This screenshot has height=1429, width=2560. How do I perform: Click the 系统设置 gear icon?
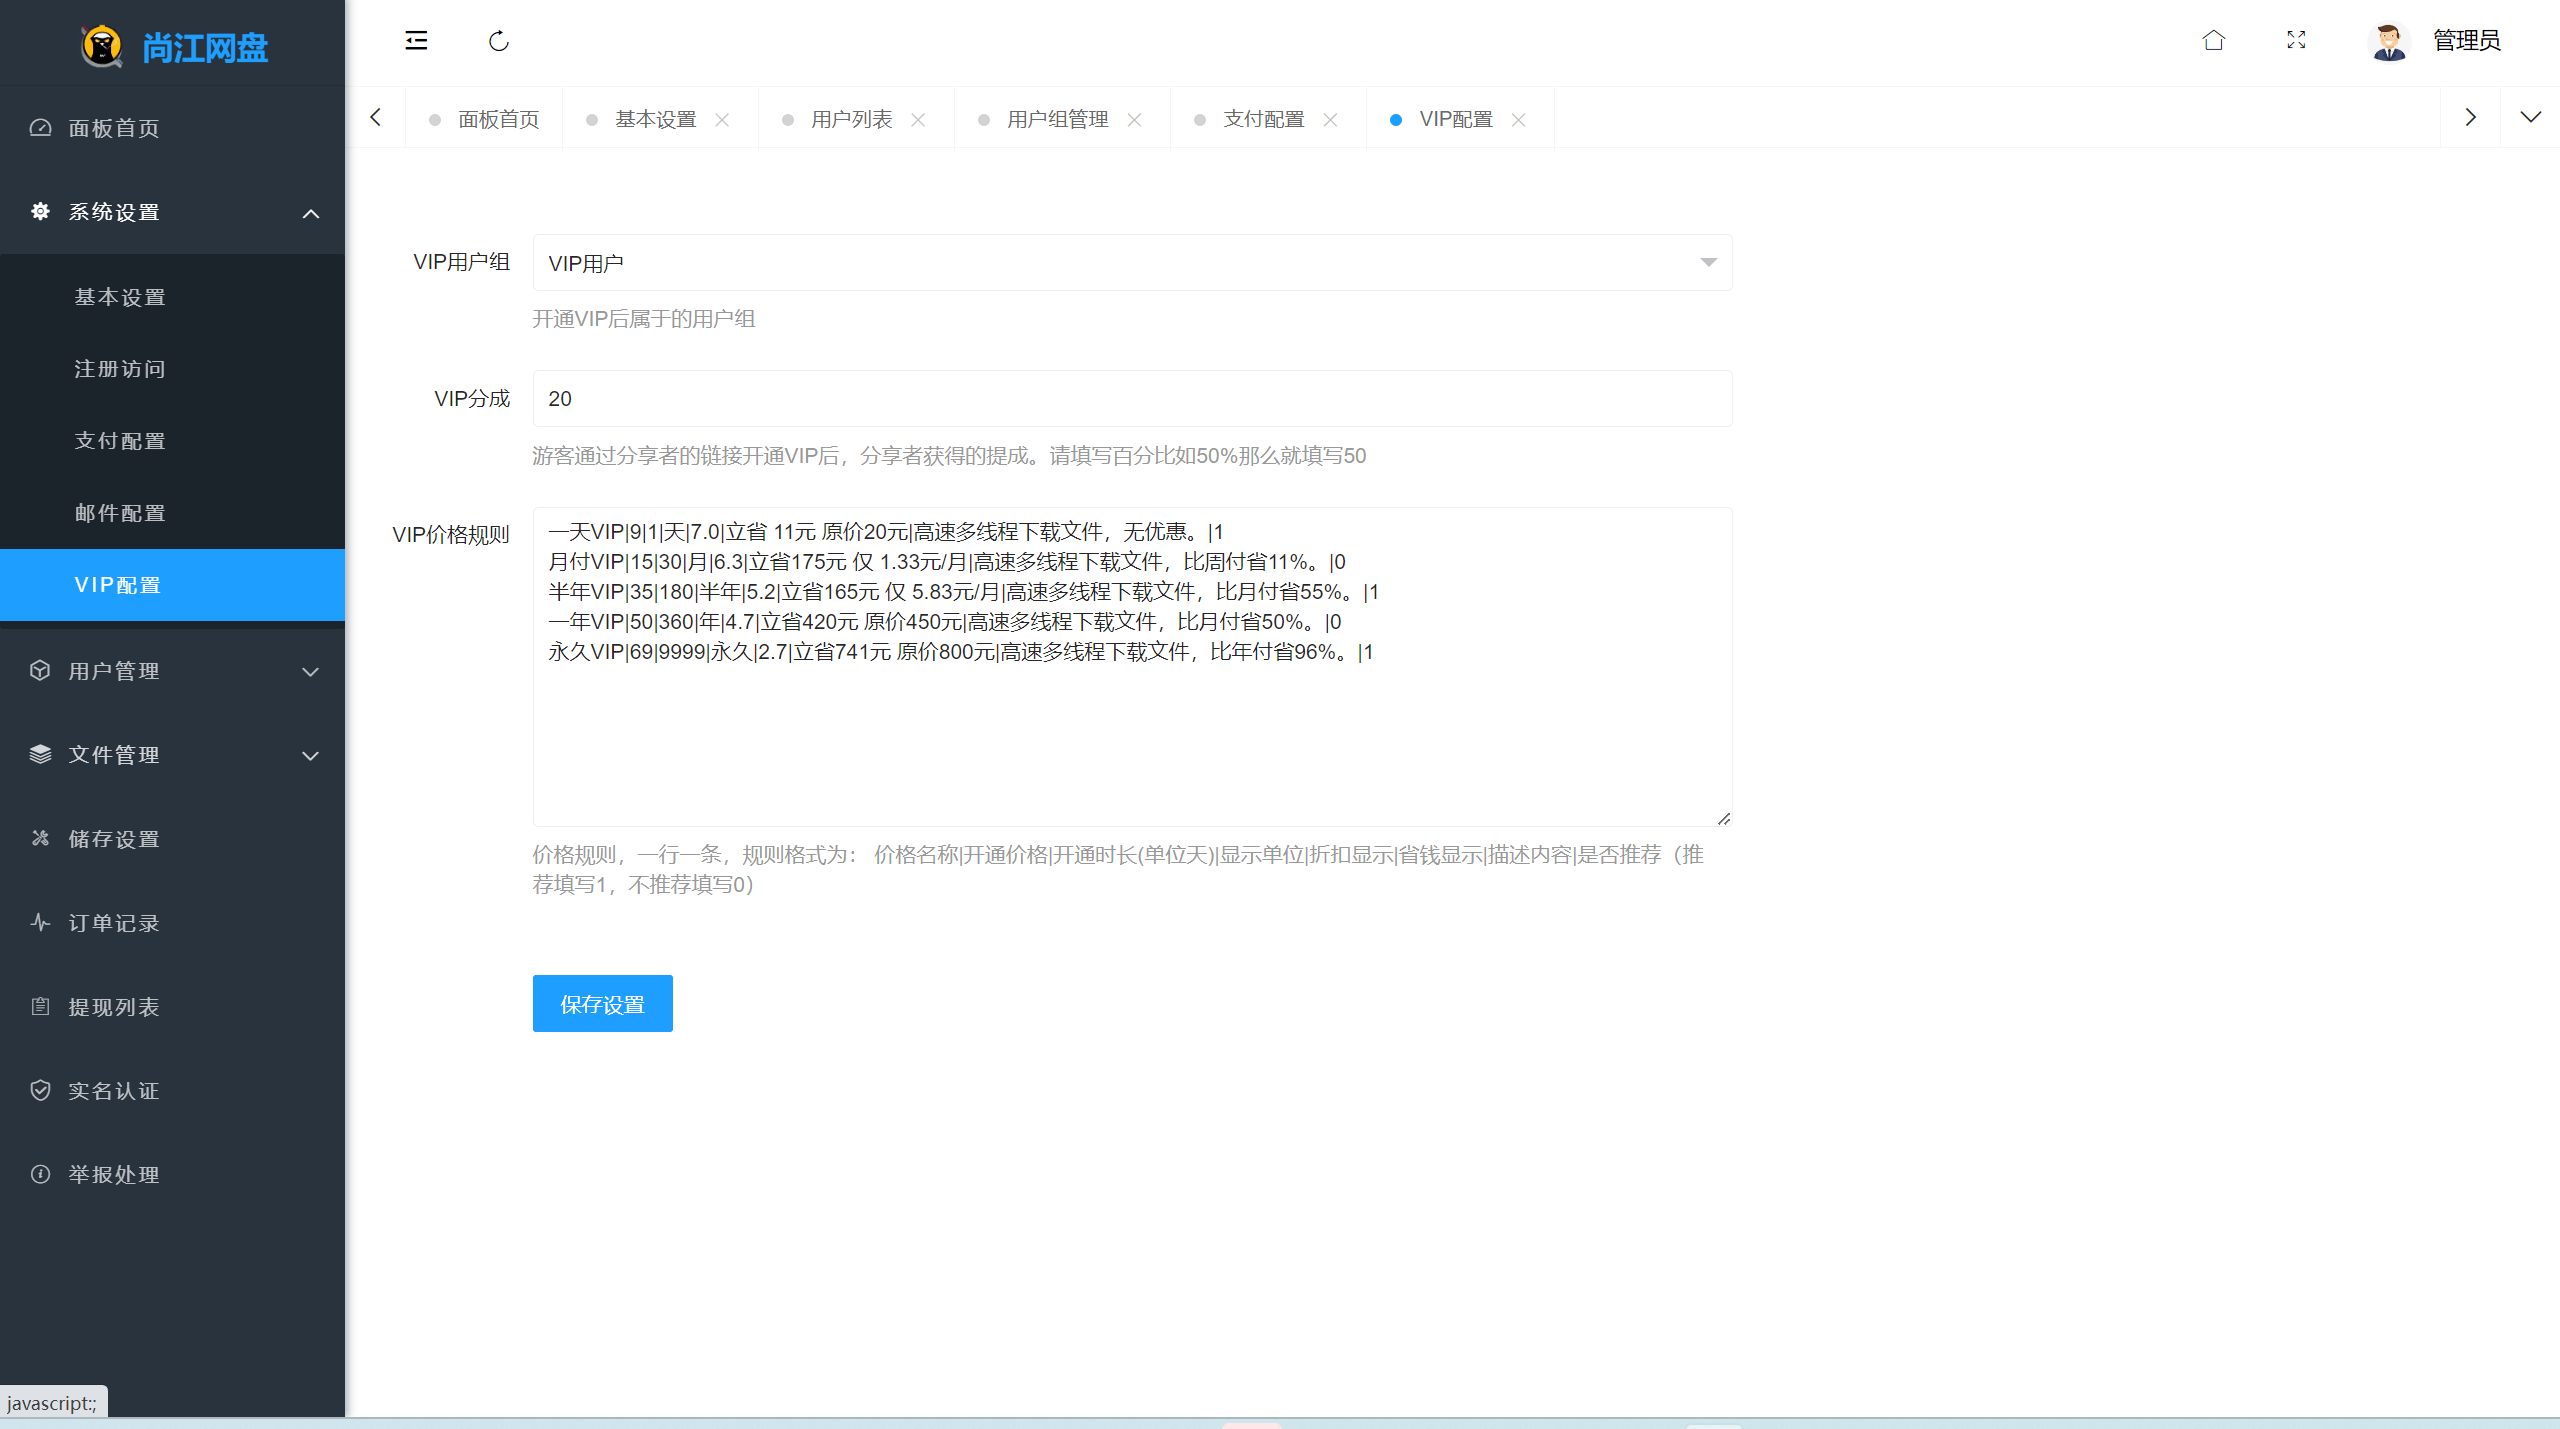coord(40,211)
